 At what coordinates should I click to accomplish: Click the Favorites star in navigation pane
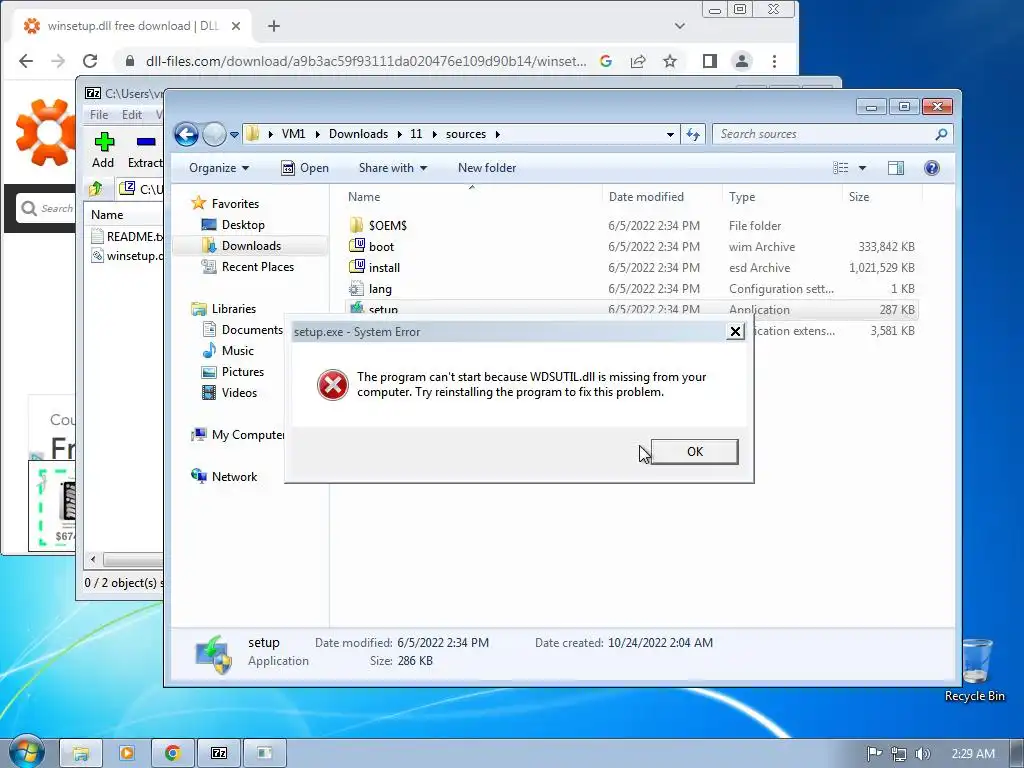(199, 203)
